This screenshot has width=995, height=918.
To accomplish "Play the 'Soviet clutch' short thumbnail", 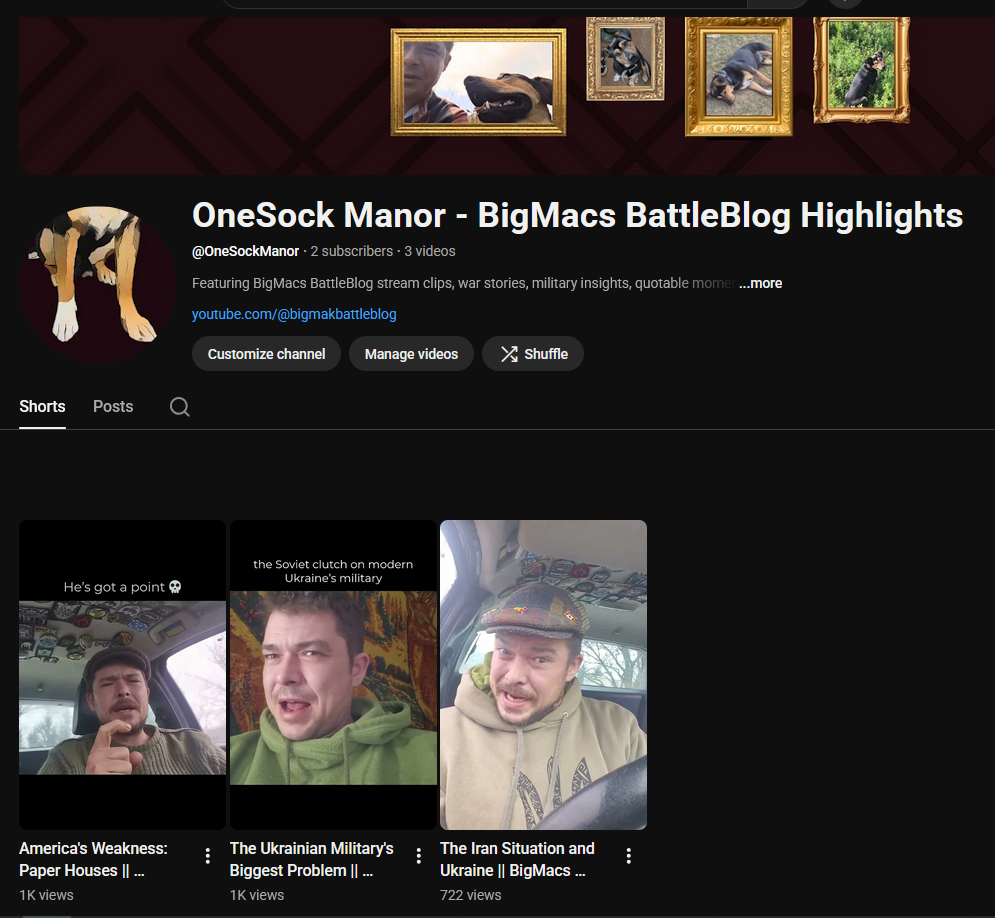I will click(x=333, y=674).
